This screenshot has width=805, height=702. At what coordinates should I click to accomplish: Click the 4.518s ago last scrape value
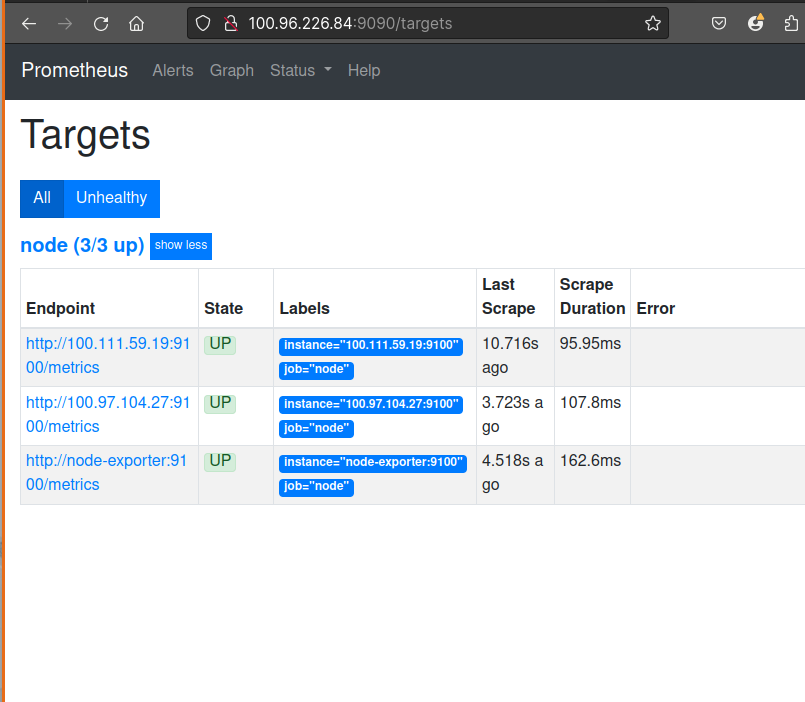(512, 472)
